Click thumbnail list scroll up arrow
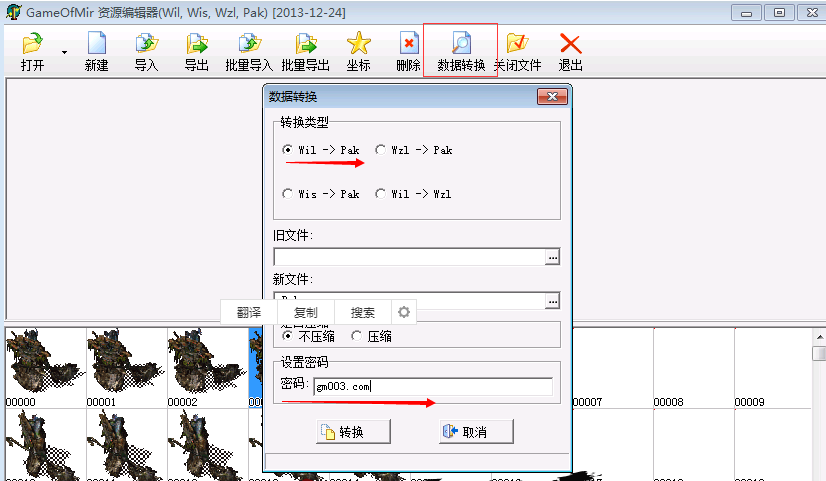Viewport: 826px width, 481px height. (819, 337)
